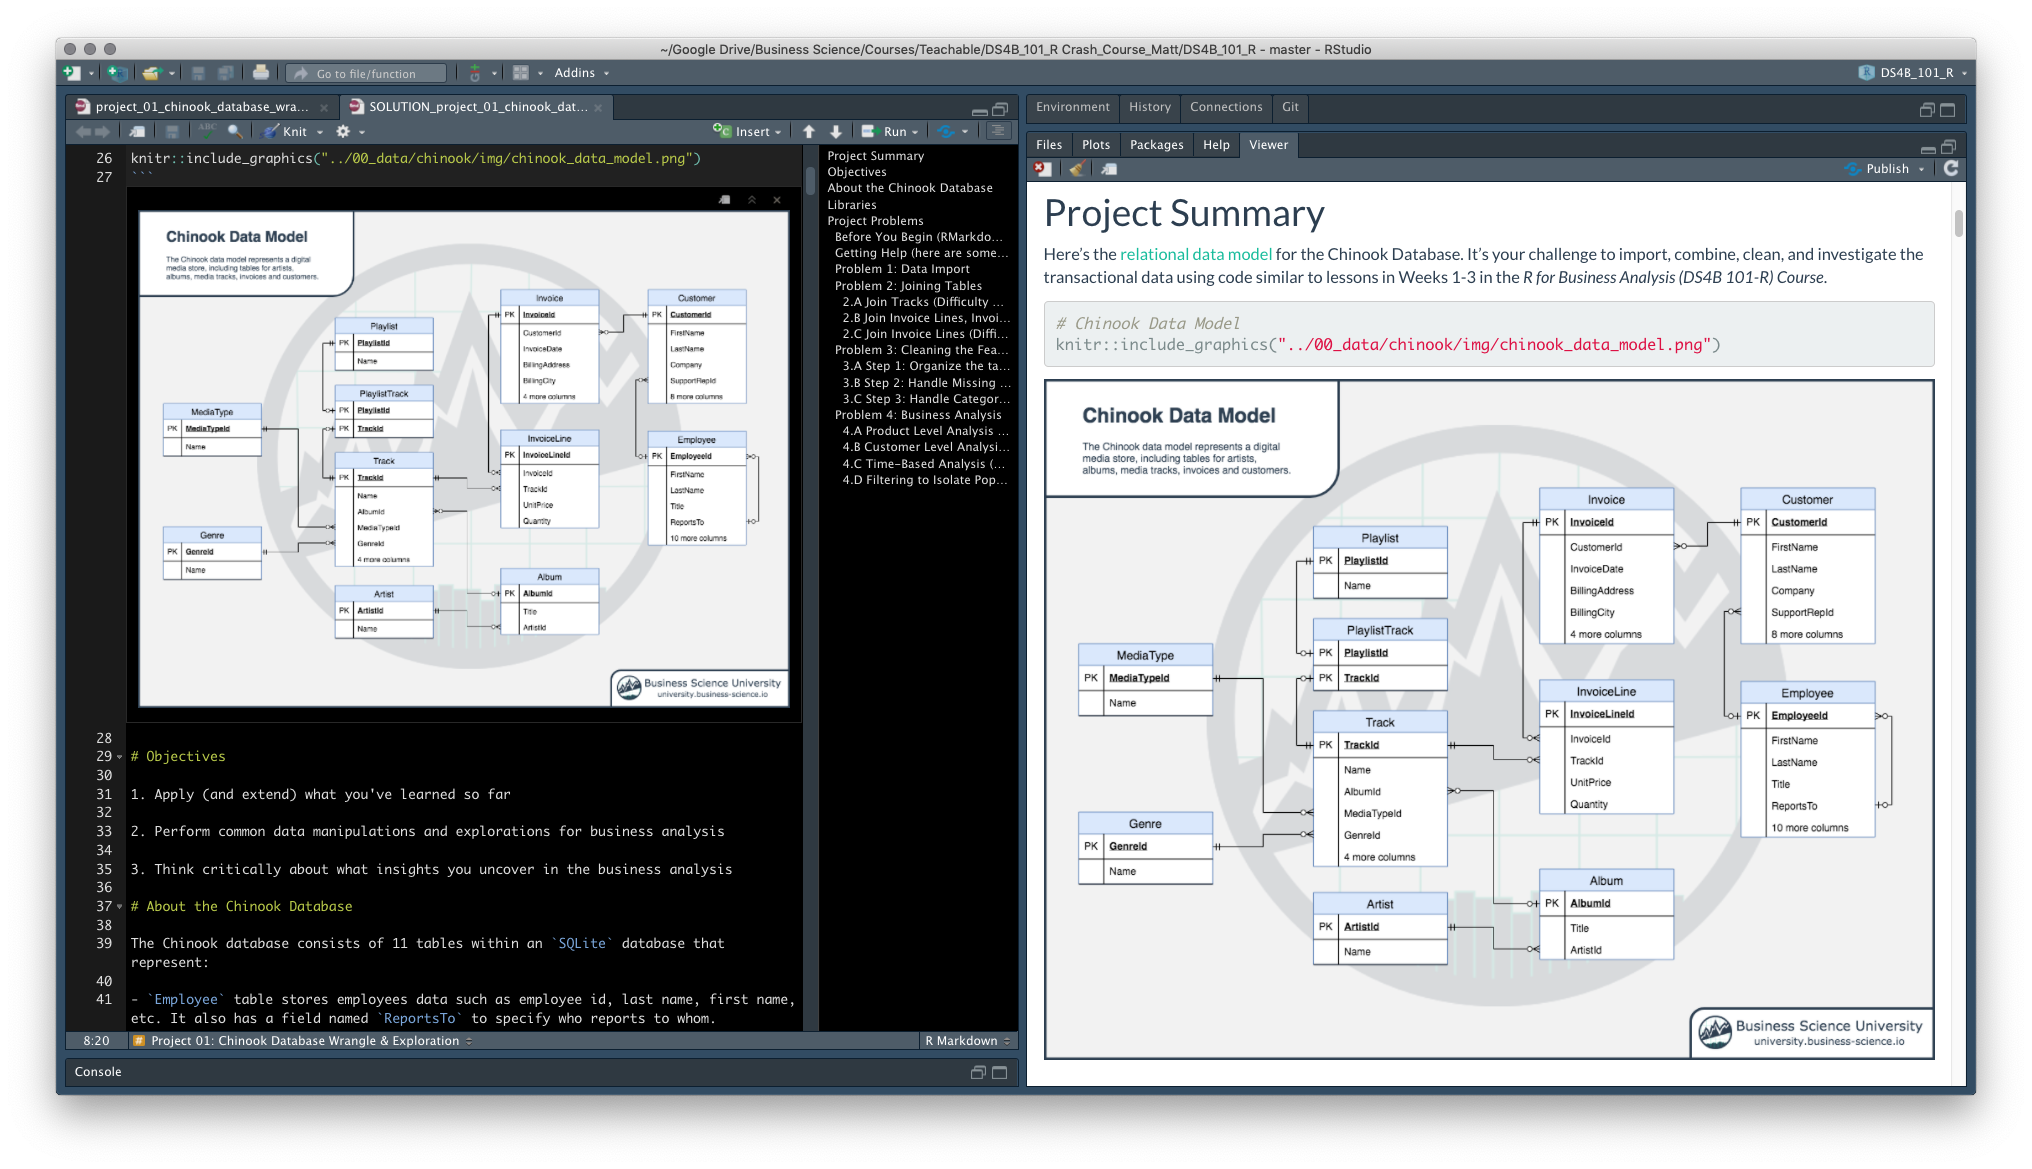Viewport: 2032px width, 1169px height.
Task: Open the R Markdown file type dropdown
Action: point(967,1041)
